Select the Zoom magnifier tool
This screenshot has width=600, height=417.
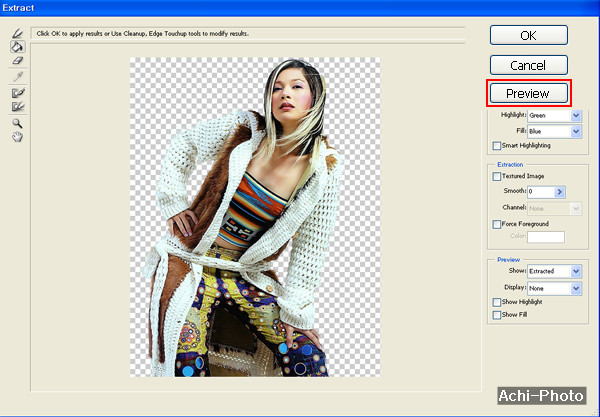click(17, 123)
